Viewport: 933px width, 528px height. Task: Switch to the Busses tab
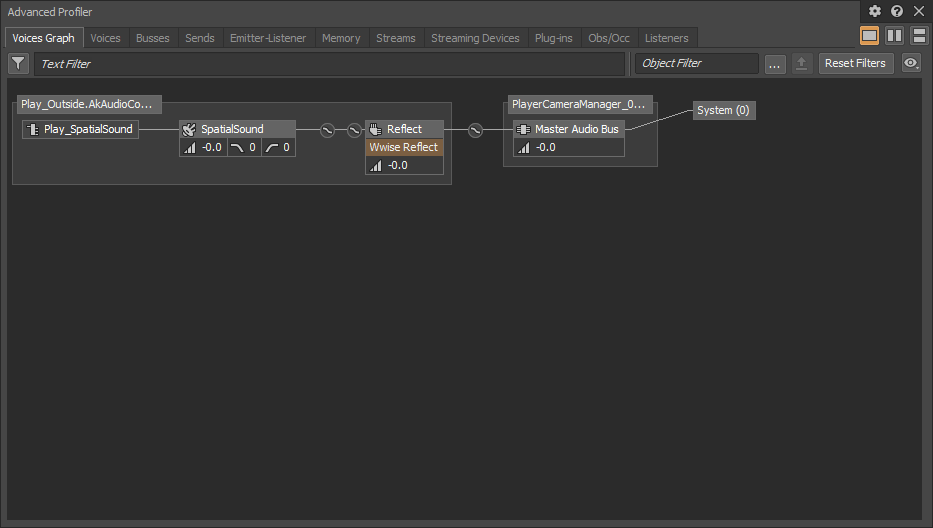153,38
